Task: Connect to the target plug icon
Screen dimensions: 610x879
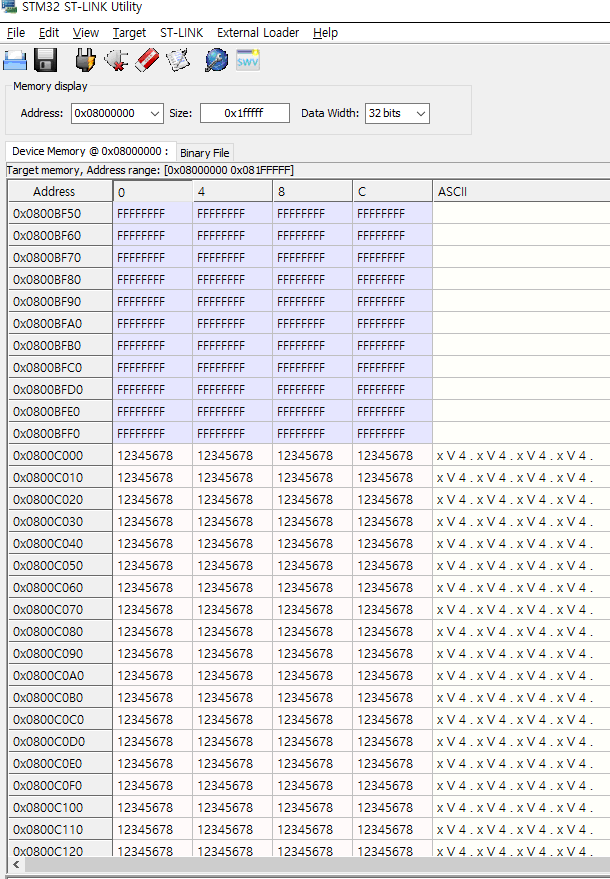Action: coord(85,60)
